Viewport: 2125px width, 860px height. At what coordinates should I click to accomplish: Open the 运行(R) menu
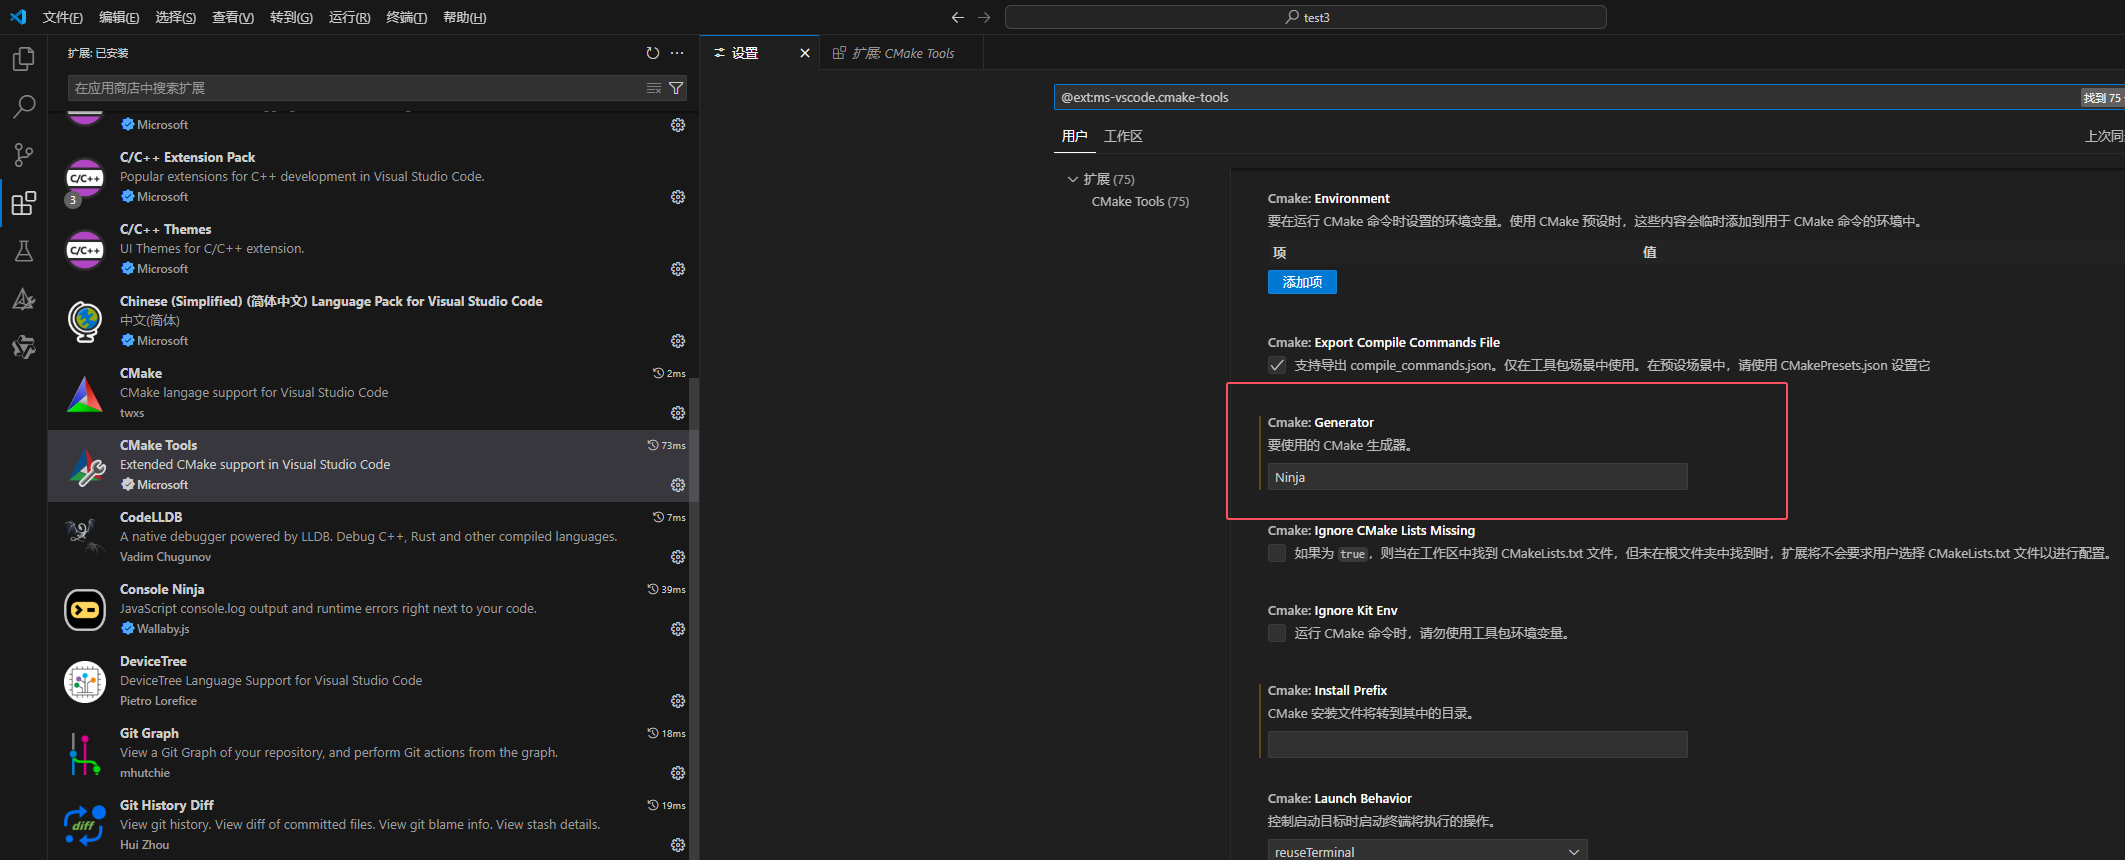tap(349, 17)
